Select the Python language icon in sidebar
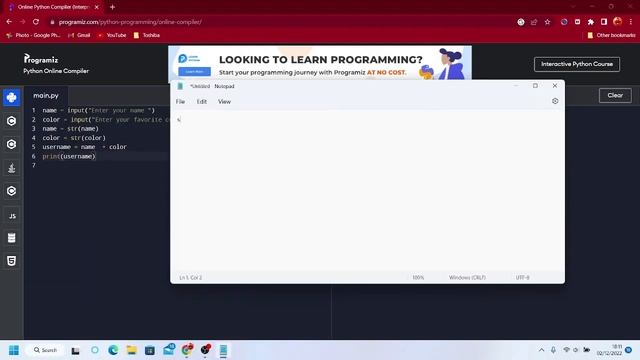 coord(11,98)
